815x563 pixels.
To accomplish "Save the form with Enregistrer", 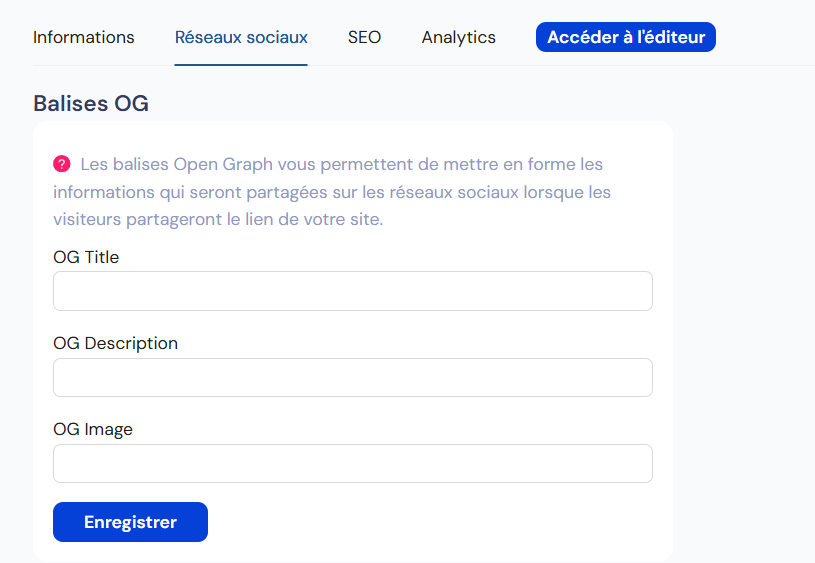I will click(130, 522).
